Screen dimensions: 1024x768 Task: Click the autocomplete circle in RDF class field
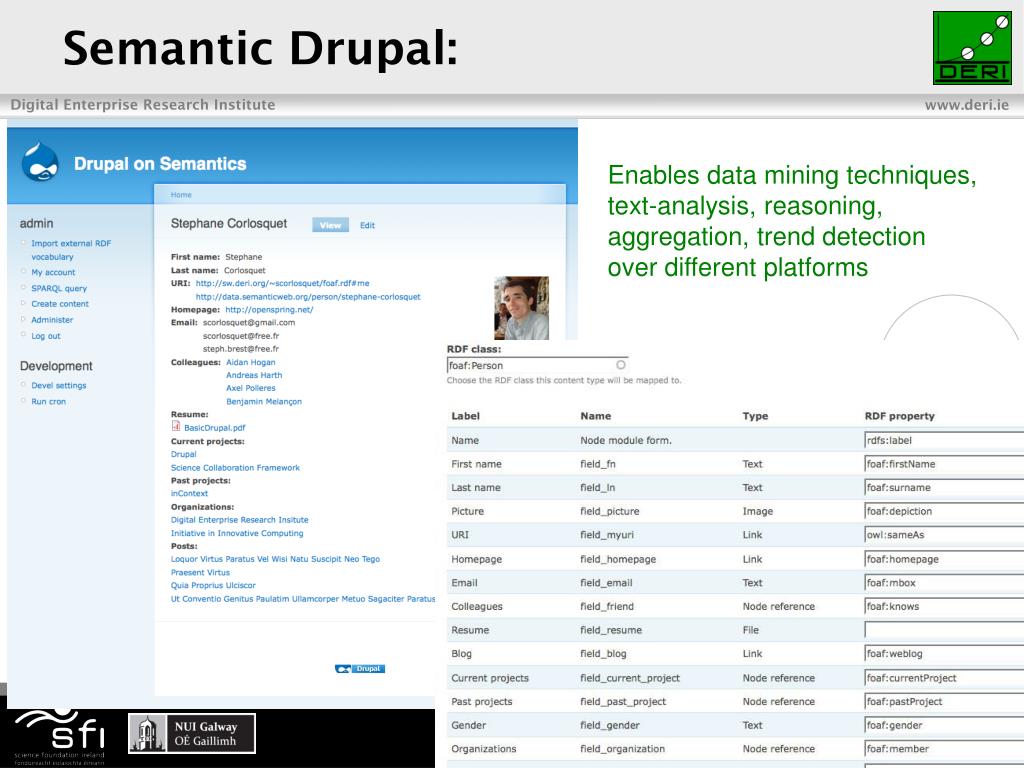click(620, 365)
